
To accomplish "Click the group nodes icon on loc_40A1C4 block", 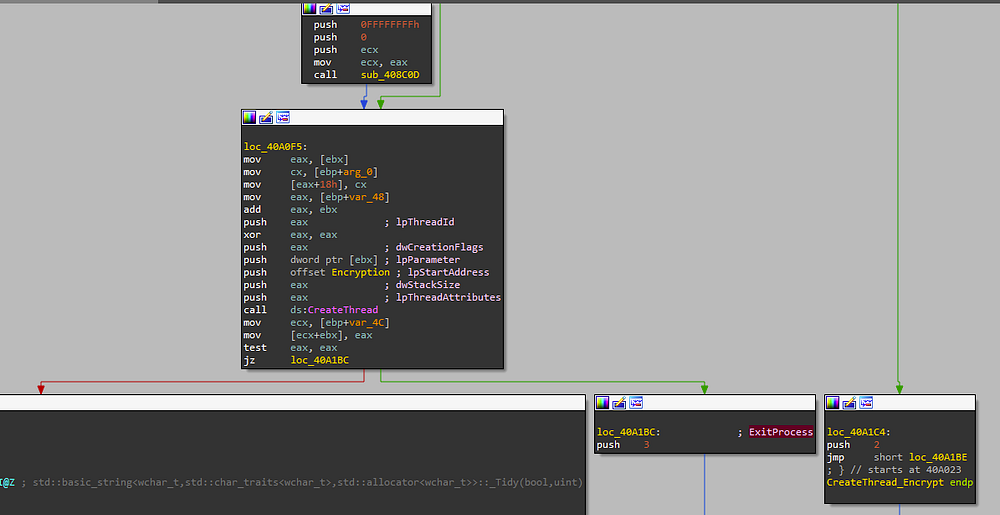I will (x=865, y=403).
